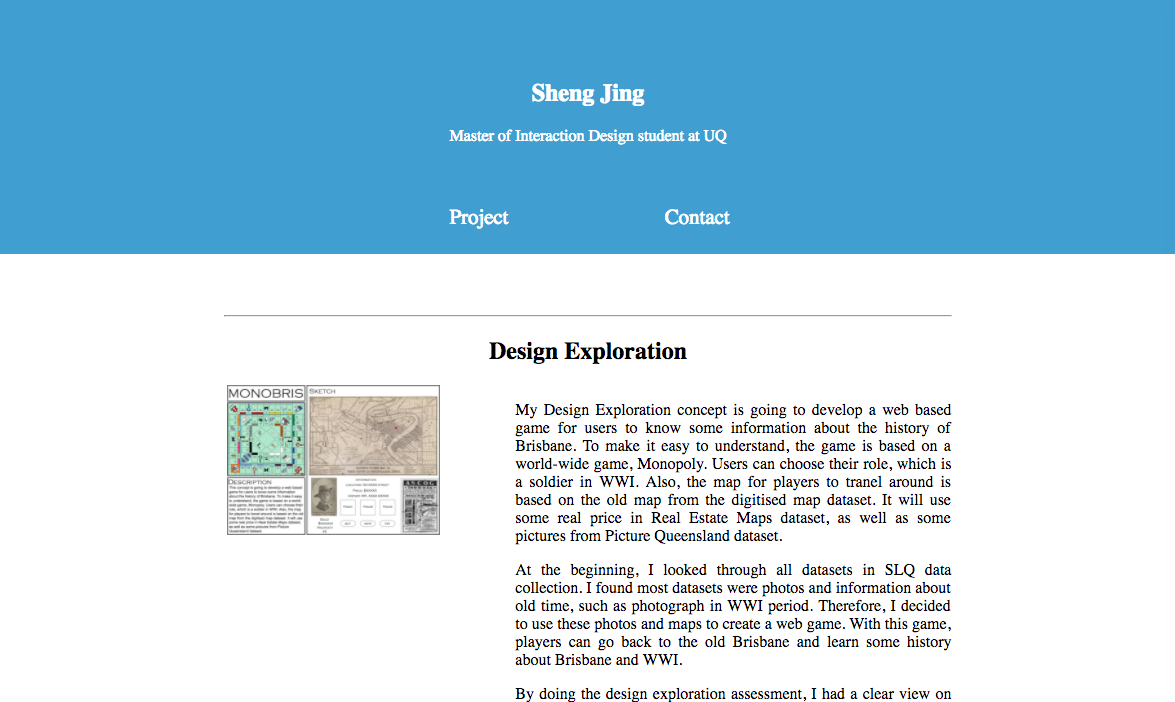Screen dimensions: 1175x702
Task: Click the MONOBRIS logo on the concept poster
Action: click(x=264, y=392)
